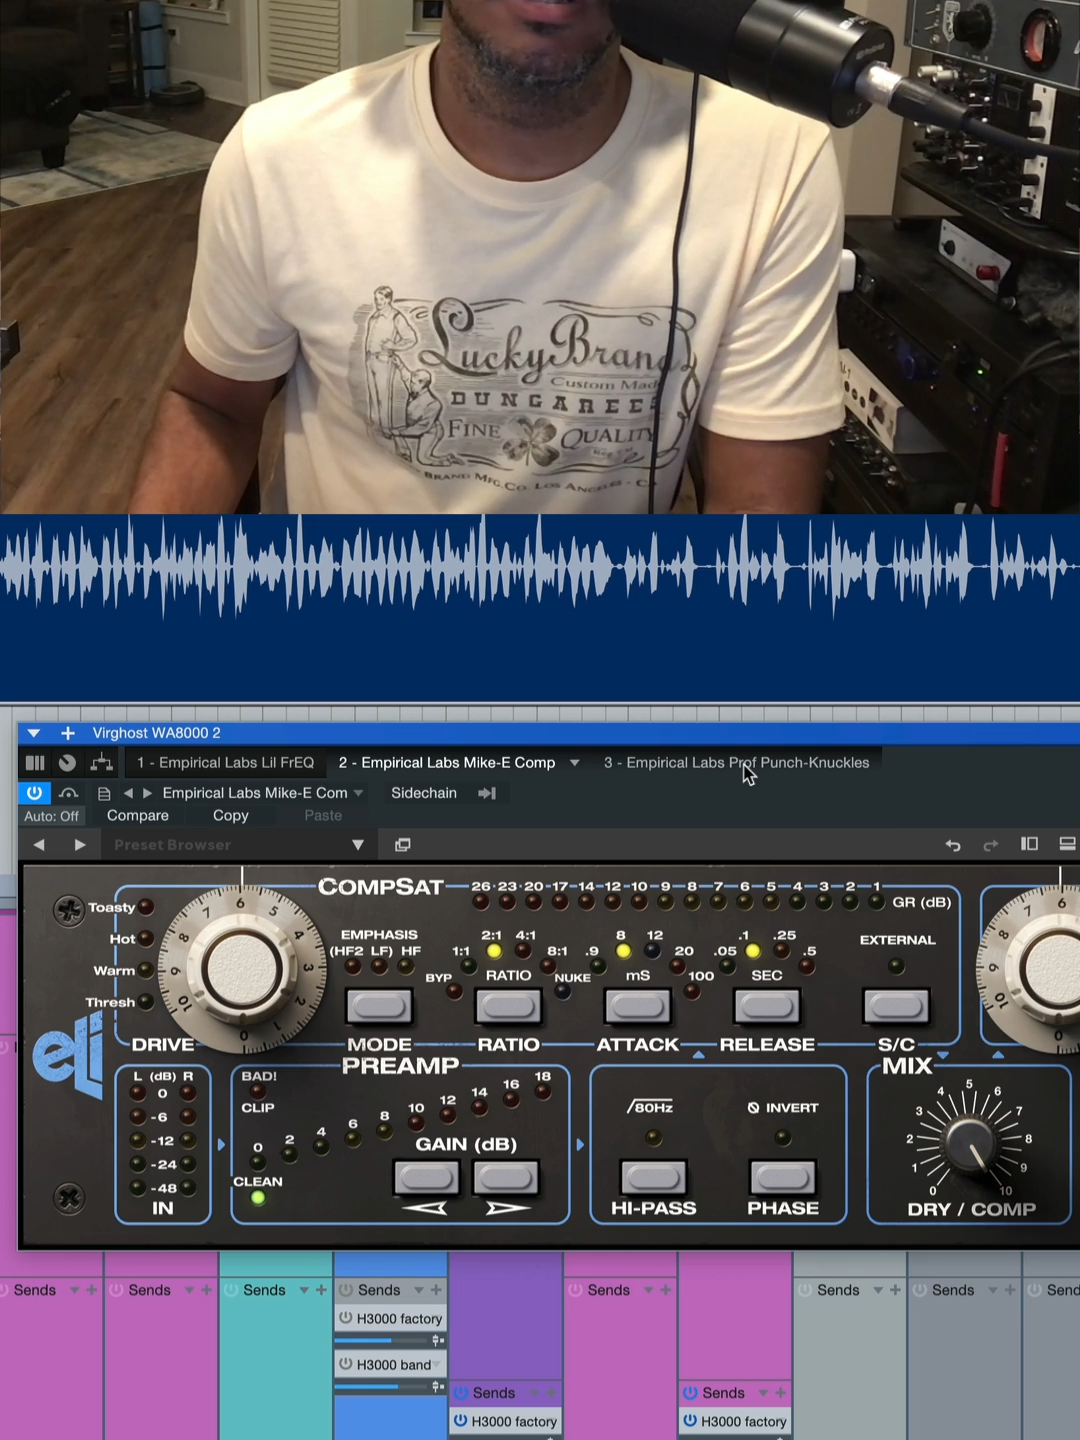Go to previous preset with left arrow
The image size is (1080, 1440).
pyautogui.click(x=128, y=793)
